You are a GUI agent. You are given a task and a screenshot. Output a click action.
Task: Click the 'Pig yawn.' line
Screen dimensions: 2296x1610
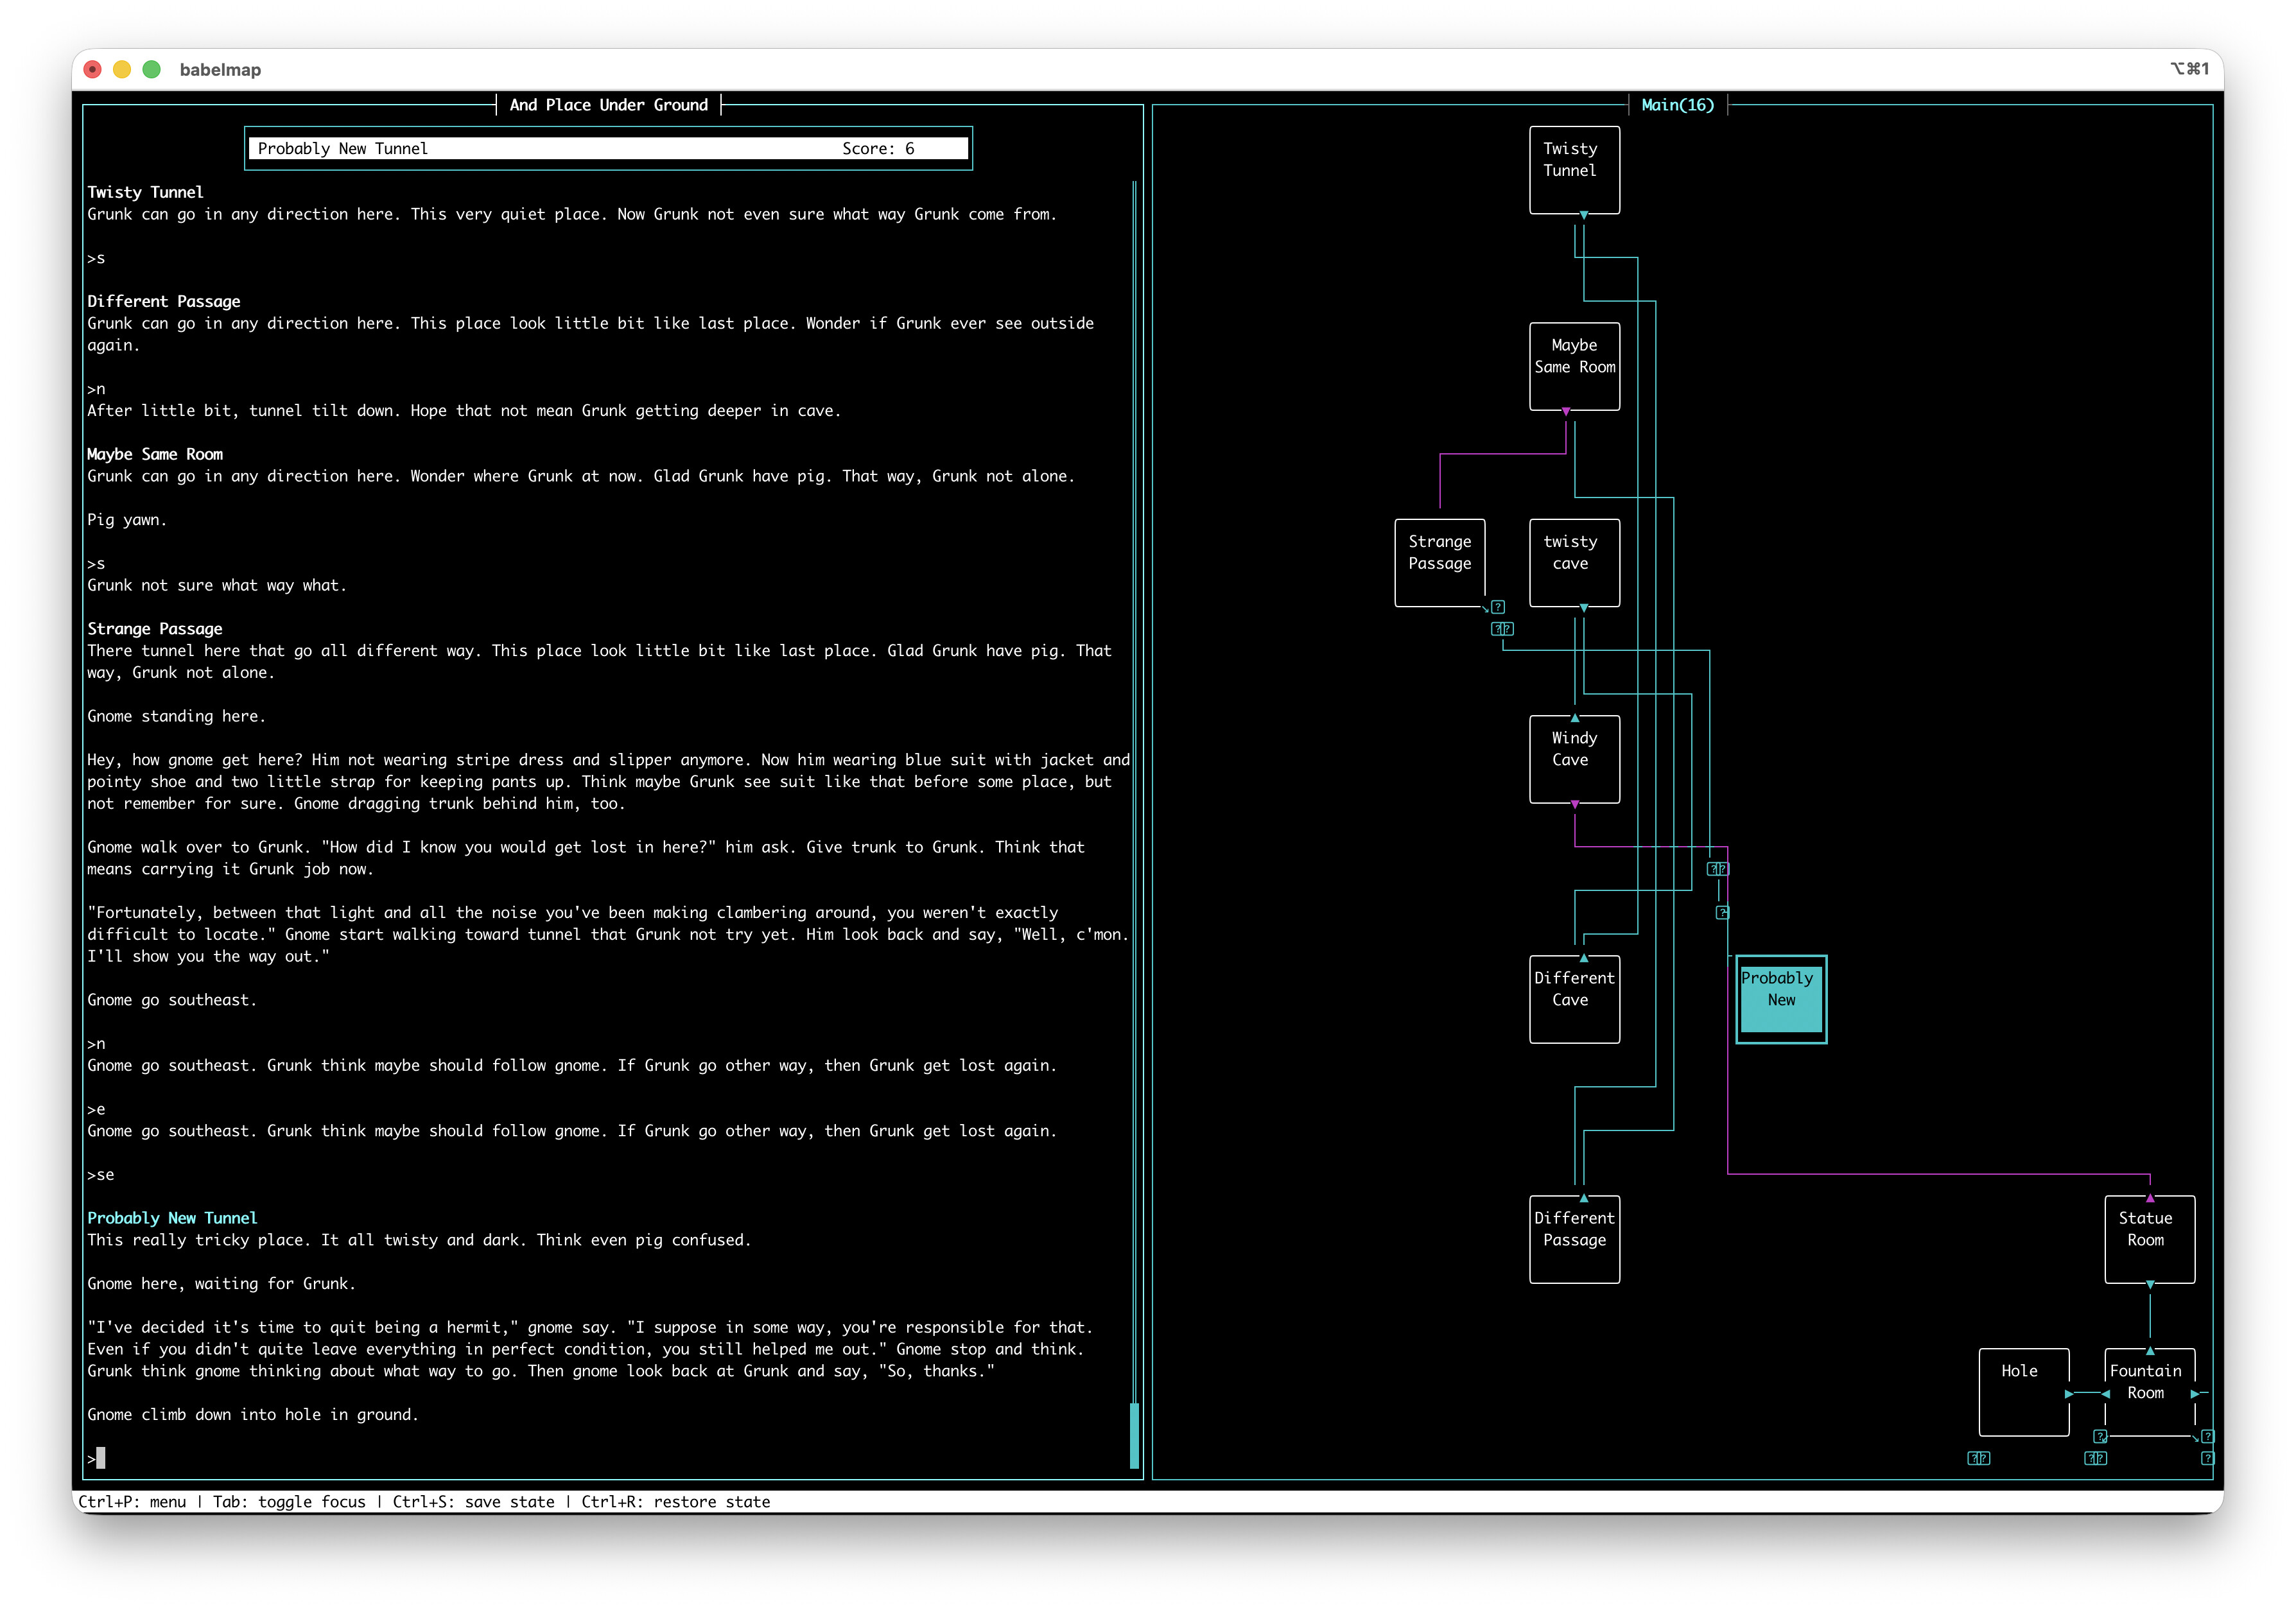[127, 520]
